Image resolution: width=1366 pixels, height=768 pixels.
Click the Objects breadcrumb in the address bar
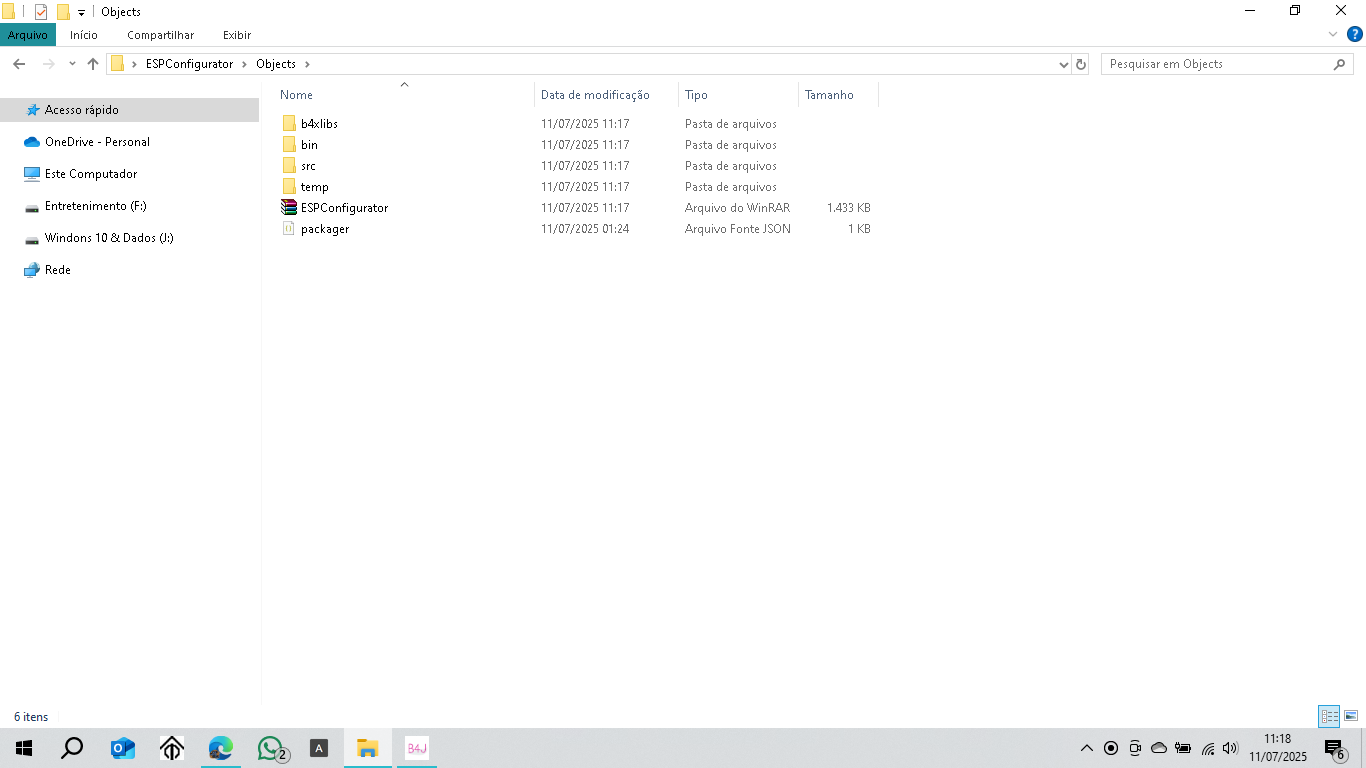(276, 64)
